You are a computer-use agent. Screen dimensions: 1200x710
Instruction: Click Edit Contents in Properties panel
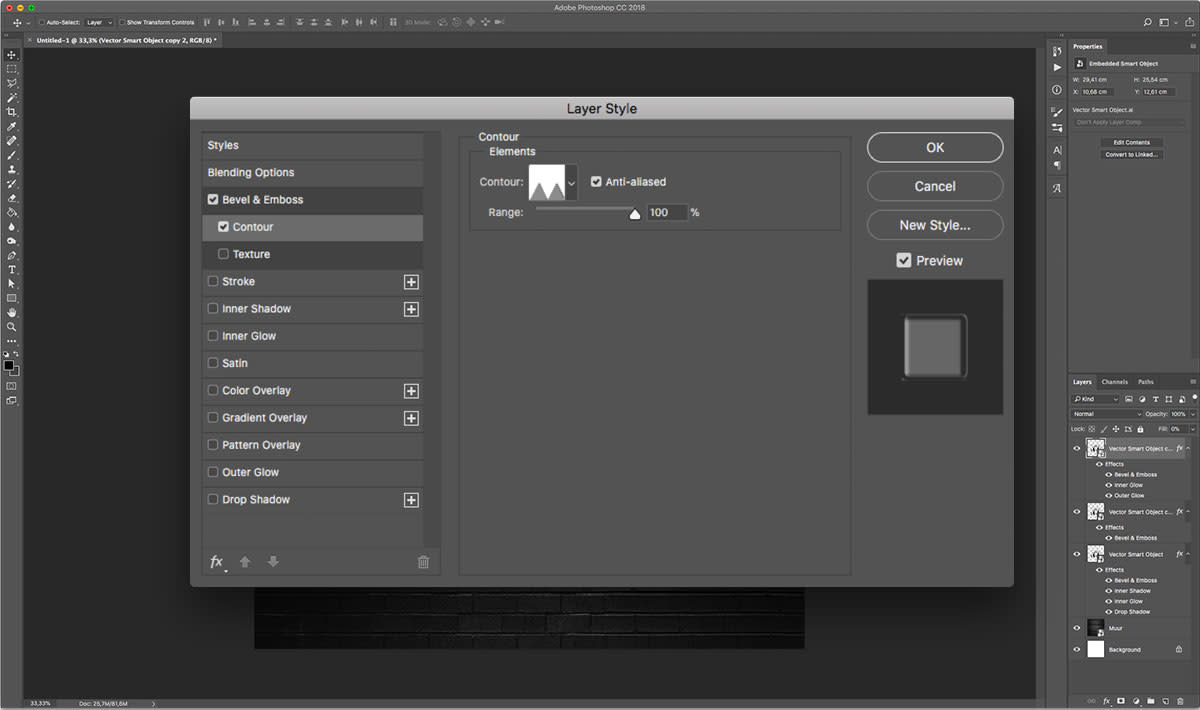pos(1132,143)
